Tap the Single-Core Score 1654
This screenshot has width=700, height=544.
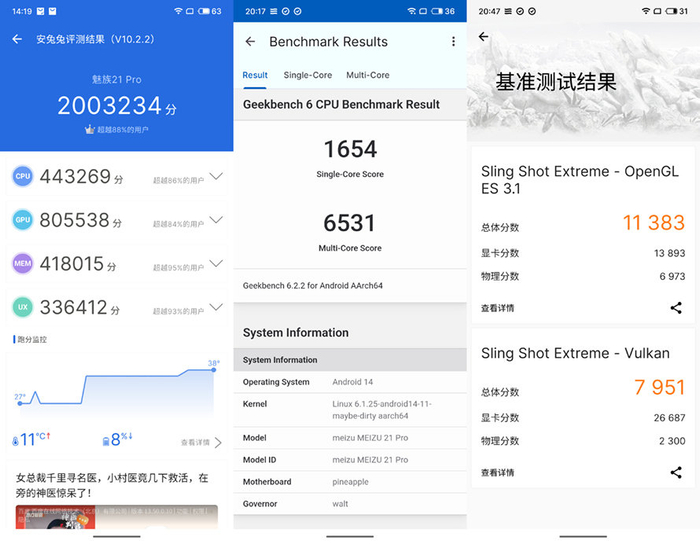(350, 149)
